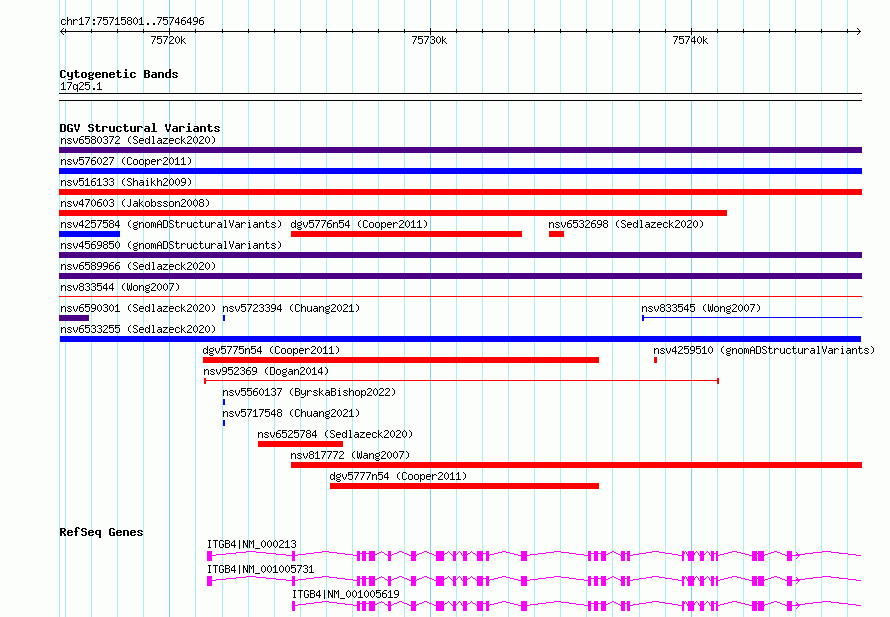Click the thin blue line under nsv833545
The image size is (890, 617).
(x=752, y=318)
